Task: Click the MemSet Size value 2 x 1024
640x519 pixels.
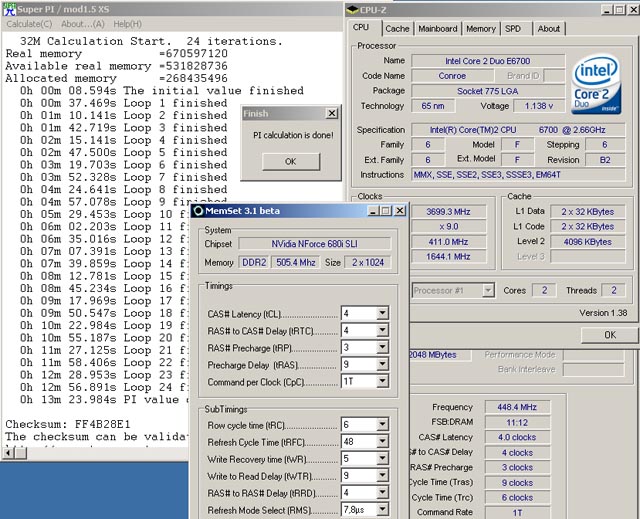Action: coord(368,262)
